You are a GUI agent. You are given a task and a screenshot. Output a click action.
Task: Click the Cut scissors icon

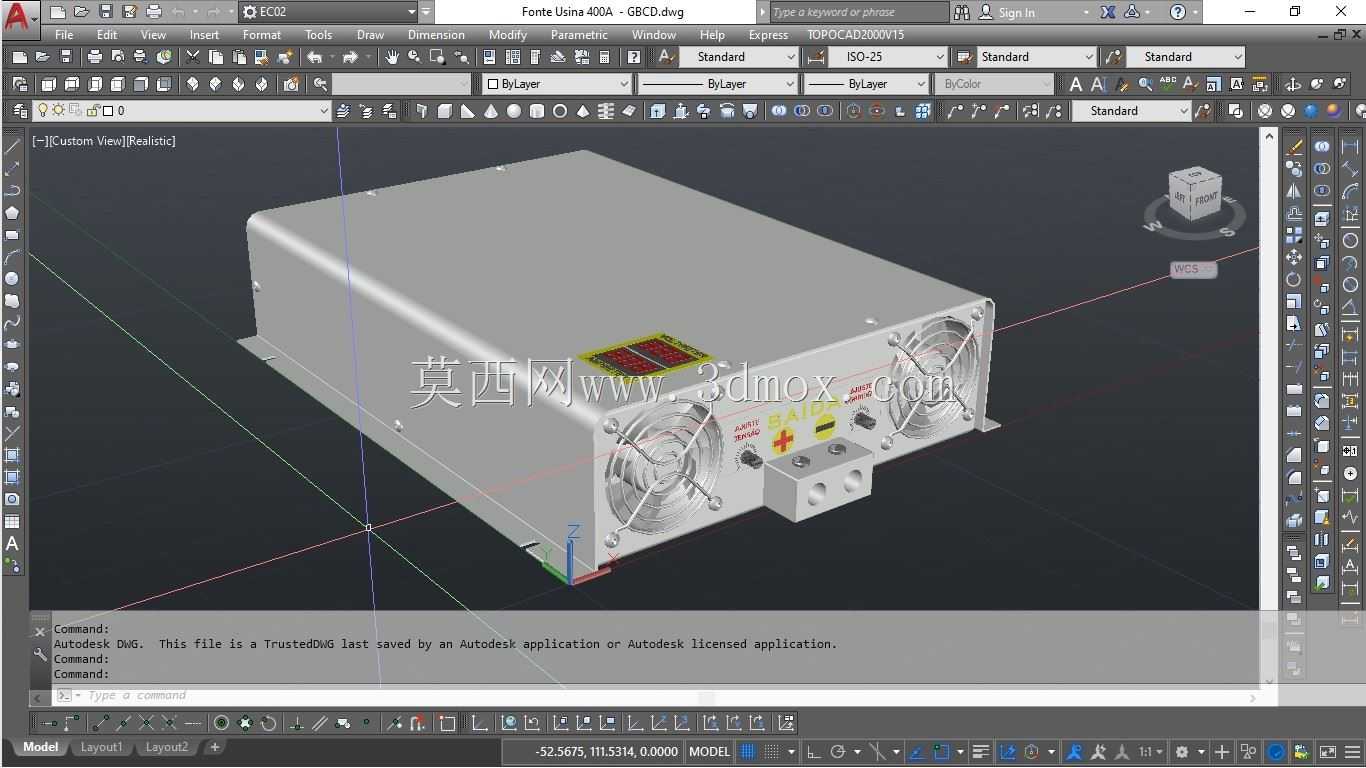(x=193, y=57)
